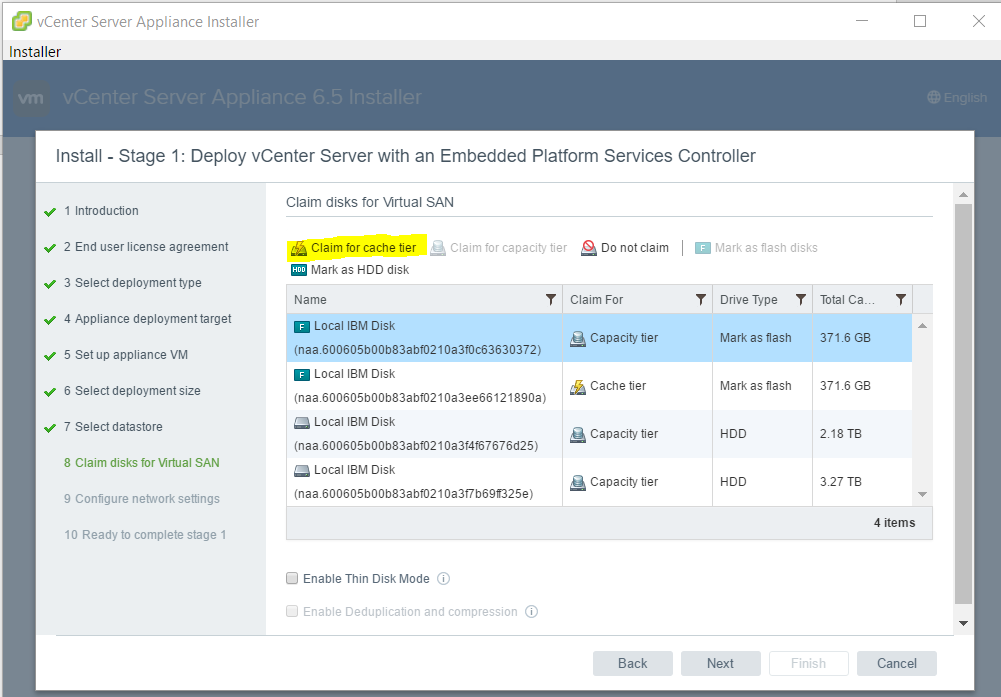Click the Mark as HDD disk icon
The height and width of the screenshot is (697, 1001).
click(x=299, y=269)
